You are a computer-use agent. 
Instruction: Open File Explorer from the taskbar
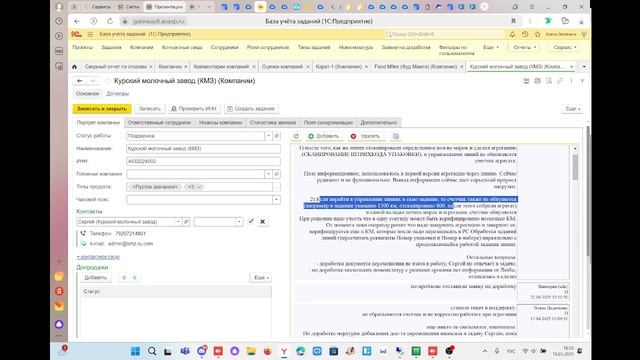click(x=251, y=351)
